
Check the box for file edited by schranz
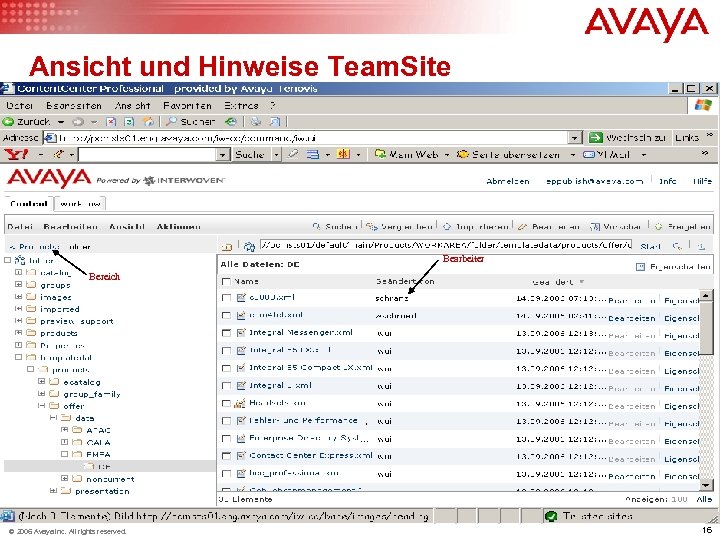[226, 298]
